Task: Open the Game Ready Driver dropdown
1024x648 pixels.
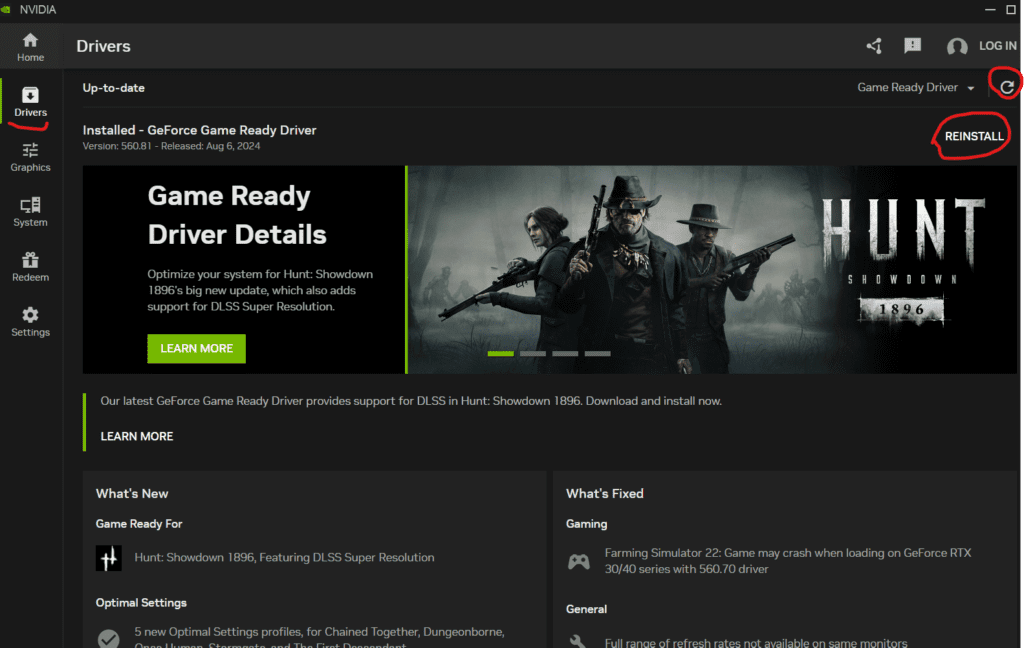Action: coord(916,88)
